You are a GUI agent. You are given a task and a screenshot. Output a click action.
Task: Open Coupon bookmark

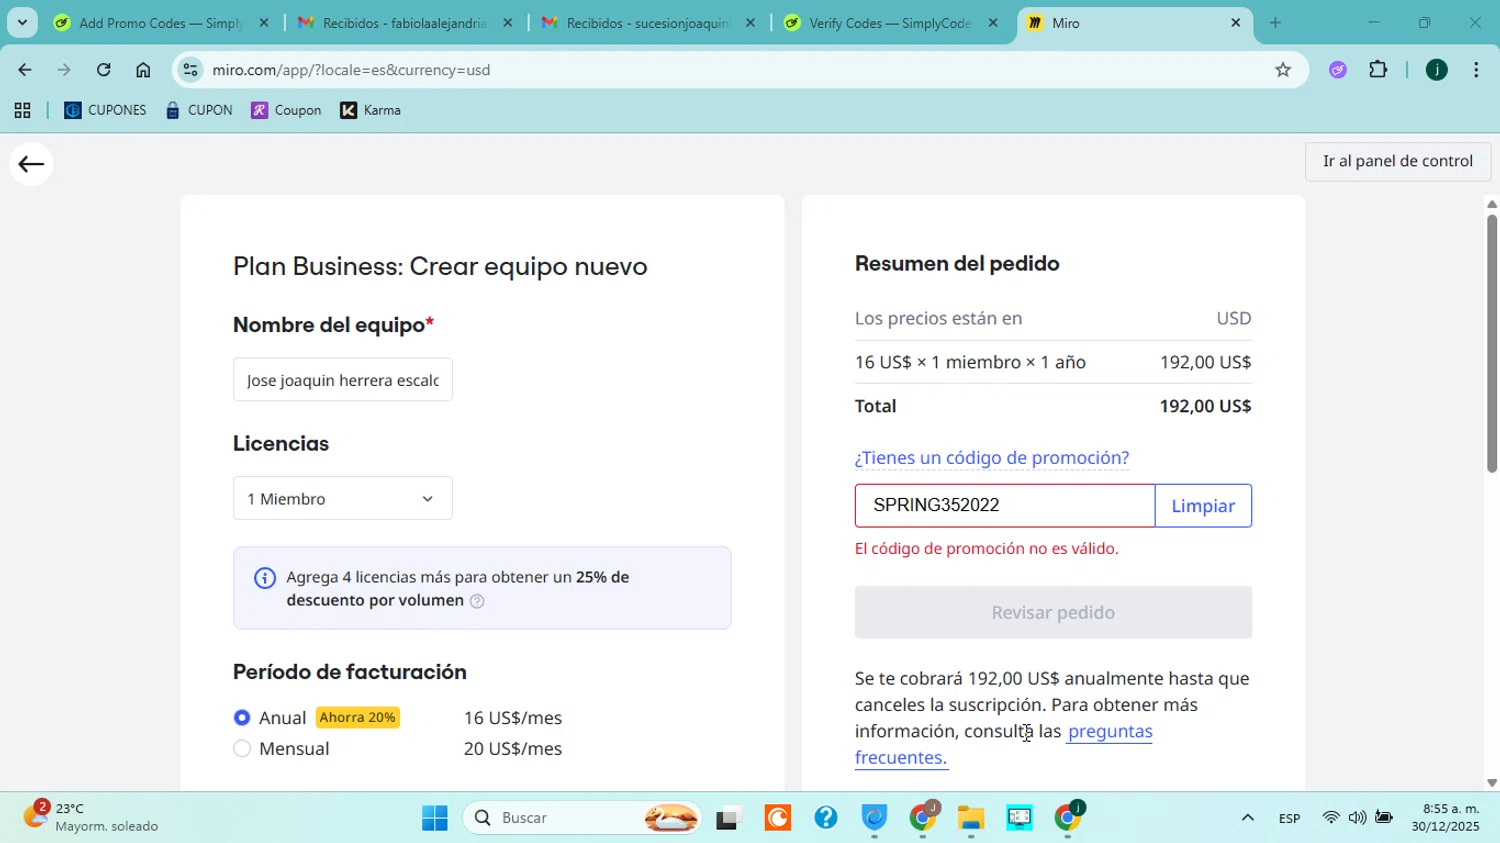click(x=286, y=111)
